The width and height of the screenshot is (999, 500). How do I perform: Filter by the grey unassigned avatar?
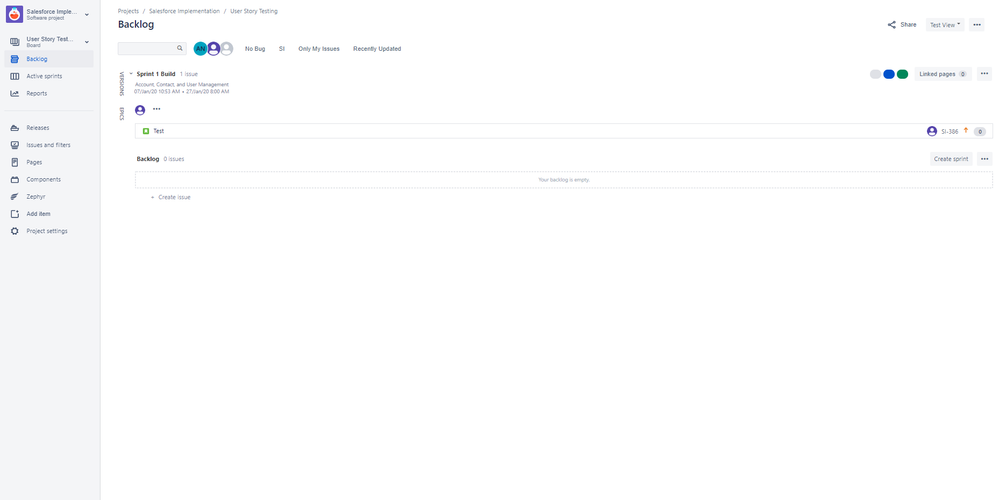(x=226, y=49)
